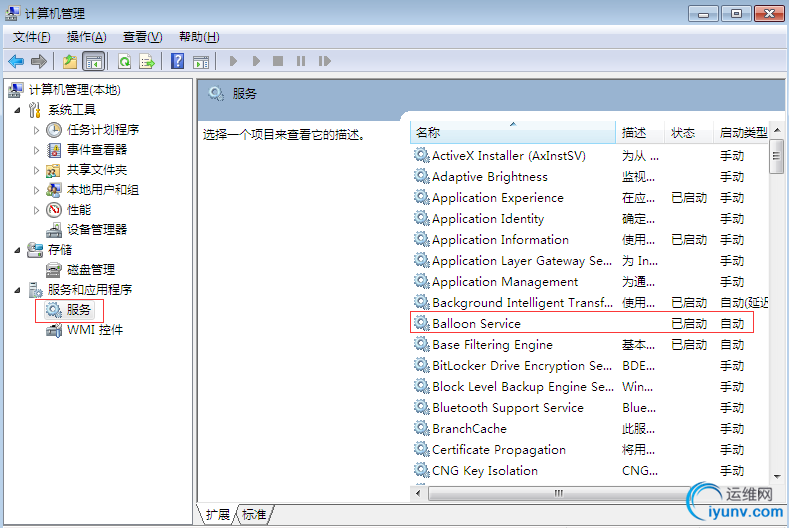Collapse the 存储 tree node
Screen dimensions: 789x528
(x=17, y=250)
